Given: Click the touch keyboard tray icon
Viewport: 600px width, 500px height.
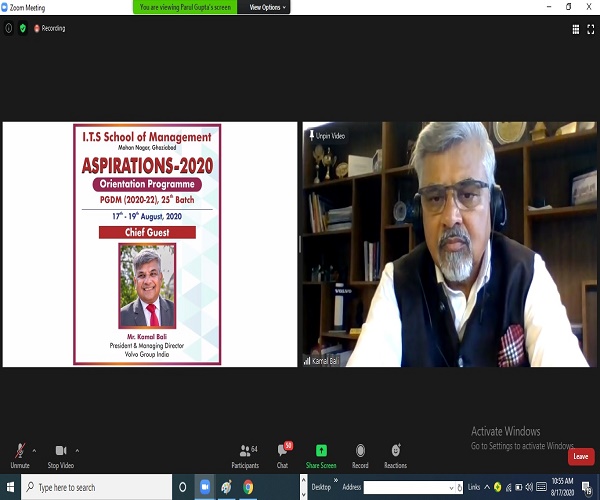Looking at the screenshot, I should tap(541, 487).
